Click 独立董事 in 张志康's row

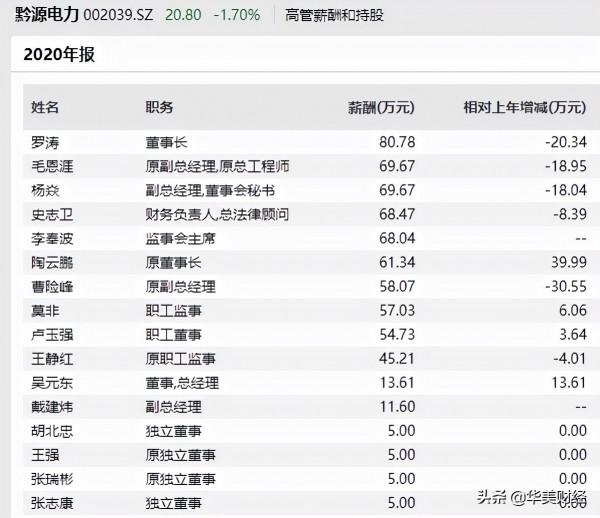coord(173,503)
